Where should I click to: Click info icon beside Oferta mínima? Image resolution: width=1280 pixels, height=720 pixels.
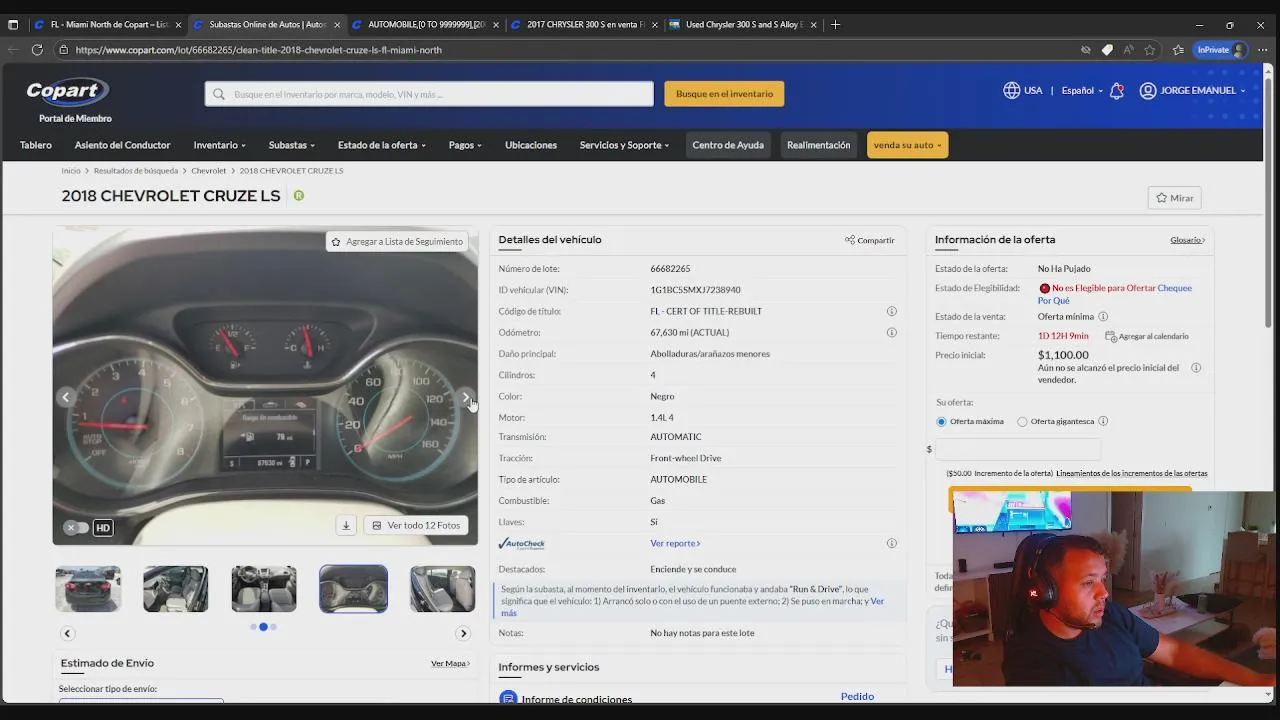(x=1104, y=317)
